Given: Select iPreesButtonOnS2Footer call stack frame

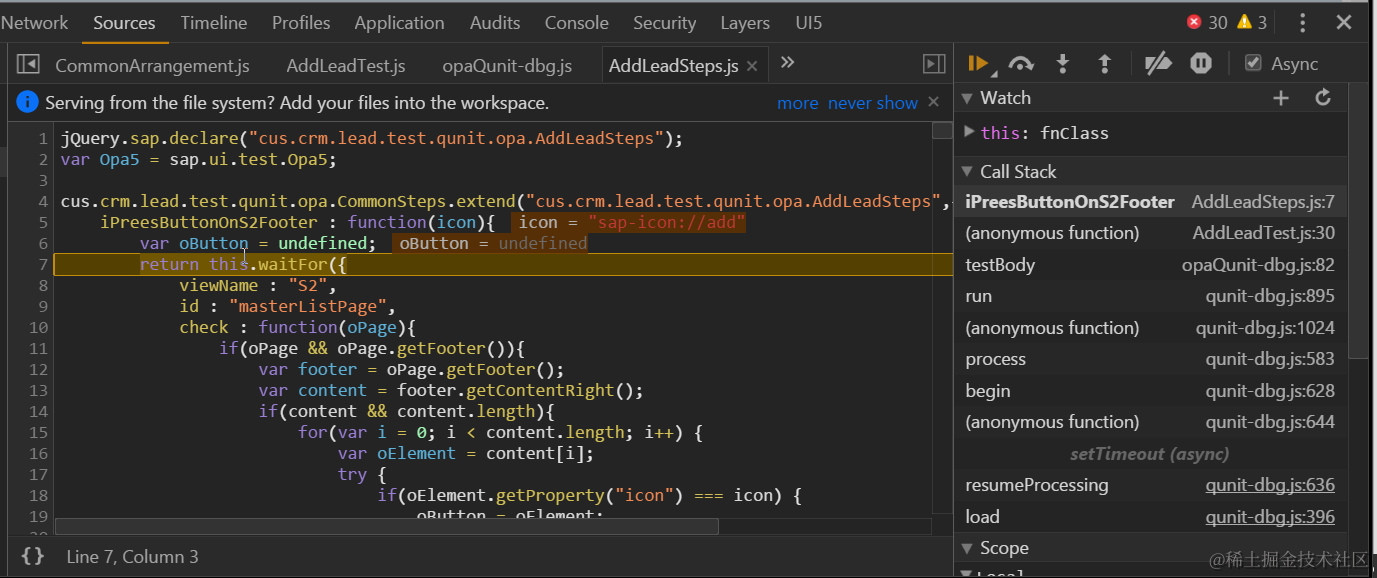Looking at the screenshot, I should [1150, 202].
